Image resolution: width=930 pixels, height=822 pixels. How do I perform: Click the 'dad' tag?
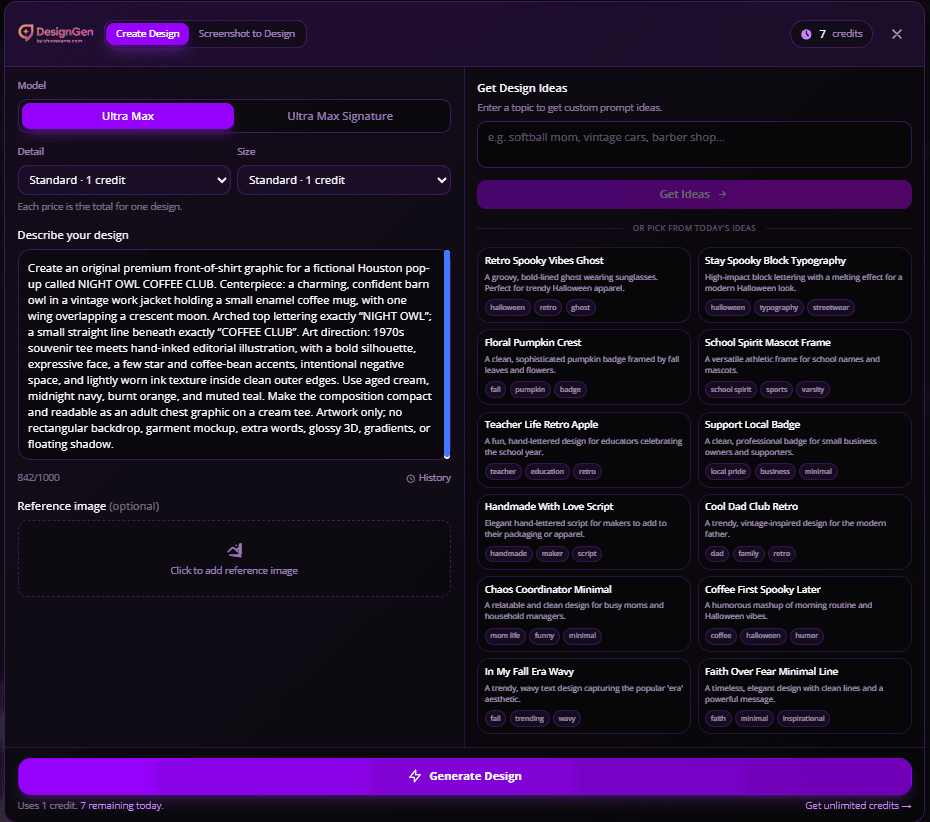point(717,553)
